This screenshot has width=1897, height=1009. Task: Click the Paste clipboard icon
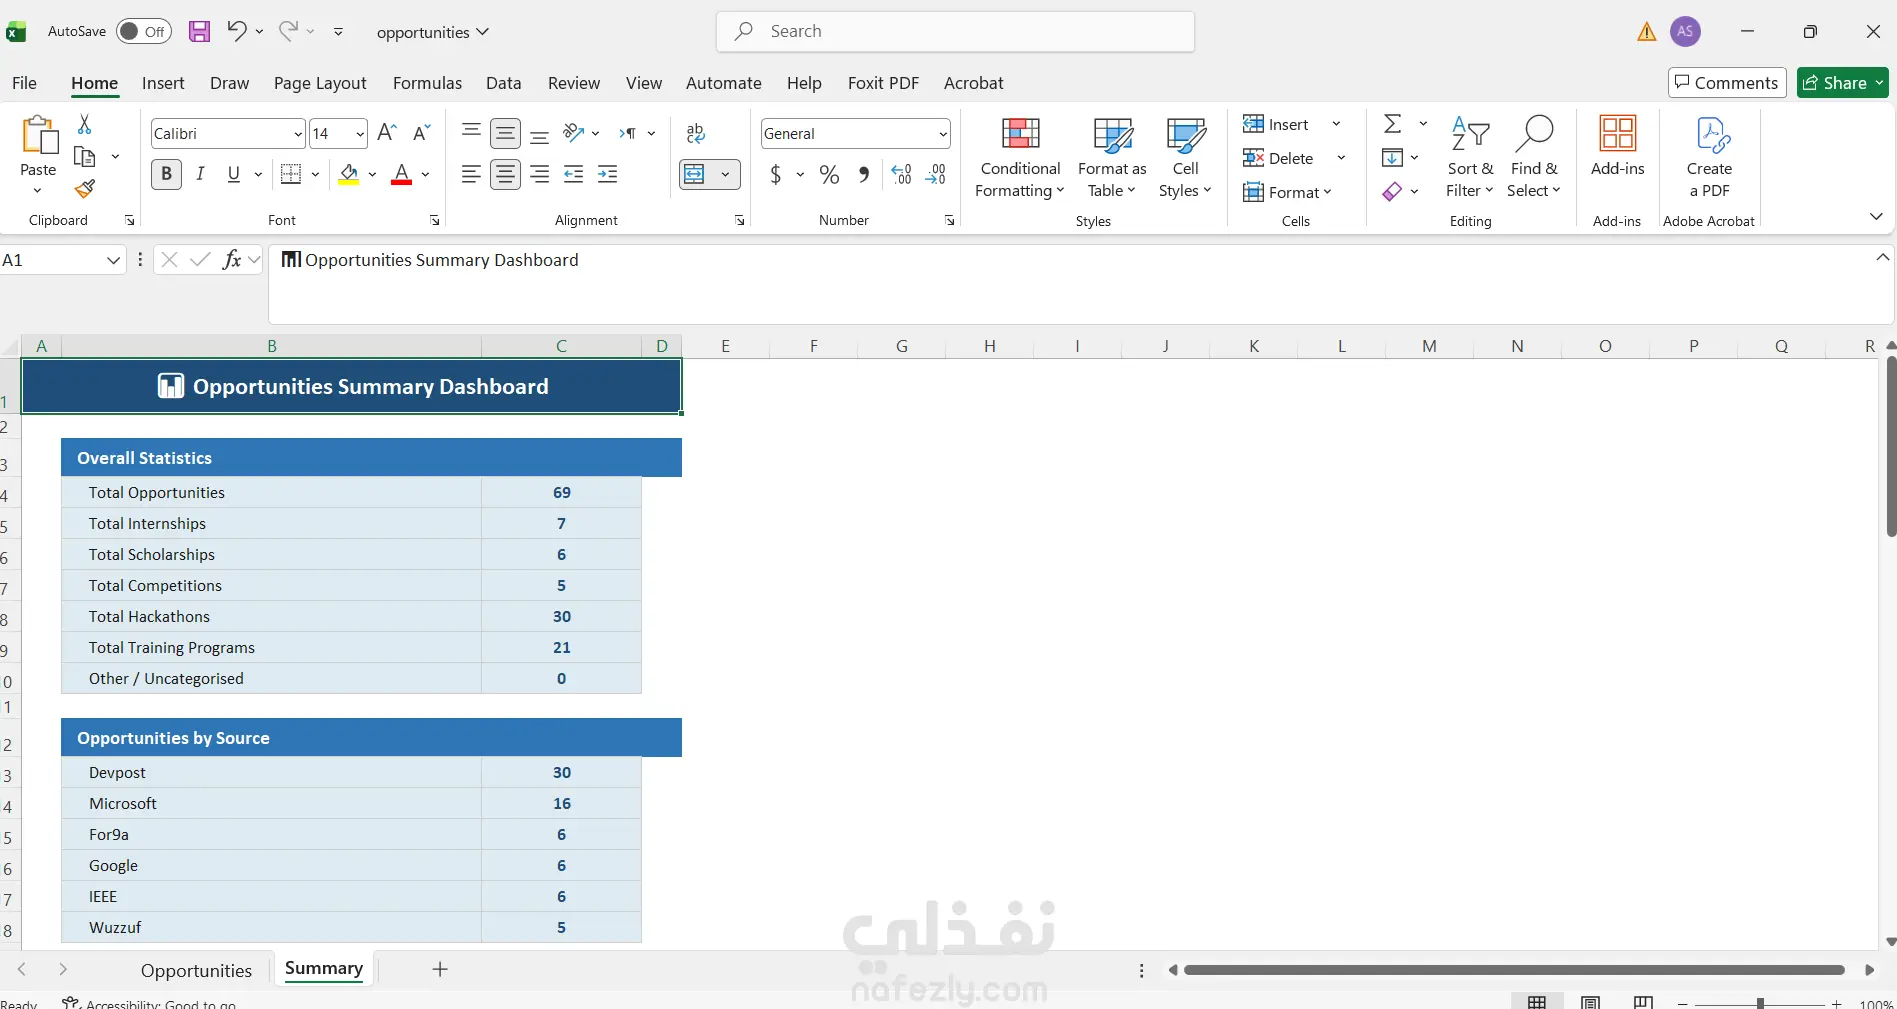(x=38, y=135)
